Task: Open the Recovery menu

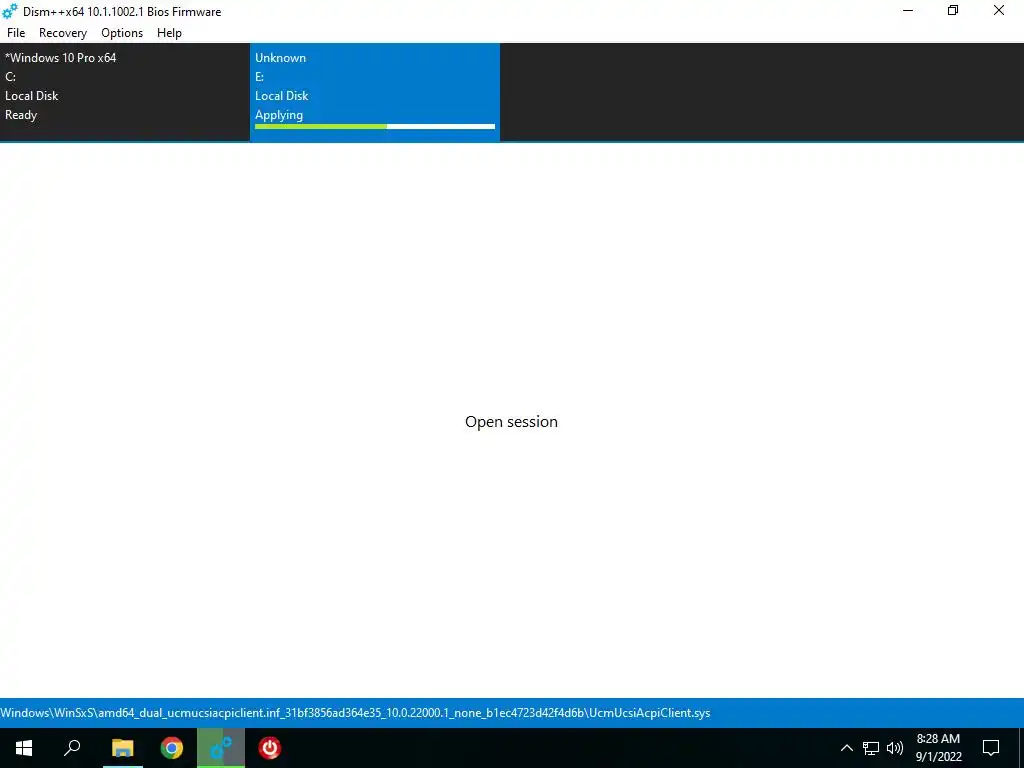Action: coord(63,33)
